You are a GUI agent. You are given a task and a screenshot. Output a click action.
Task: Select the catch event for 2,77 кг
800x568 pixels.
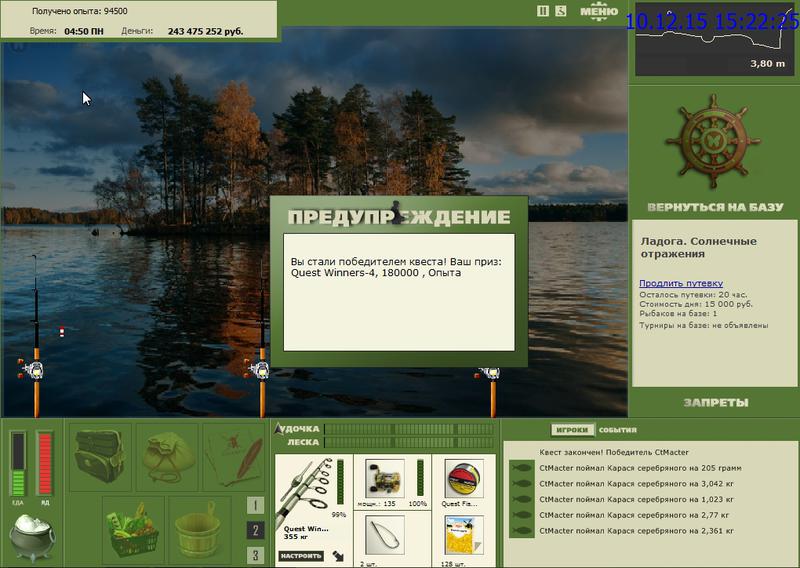(634, 515)
